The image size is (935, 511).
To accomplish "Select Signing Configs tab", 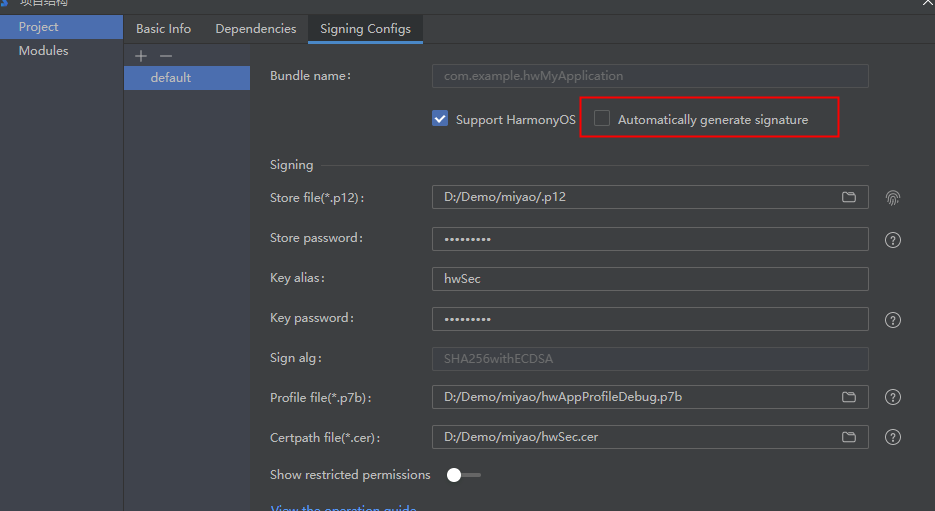I will [366, 29].
